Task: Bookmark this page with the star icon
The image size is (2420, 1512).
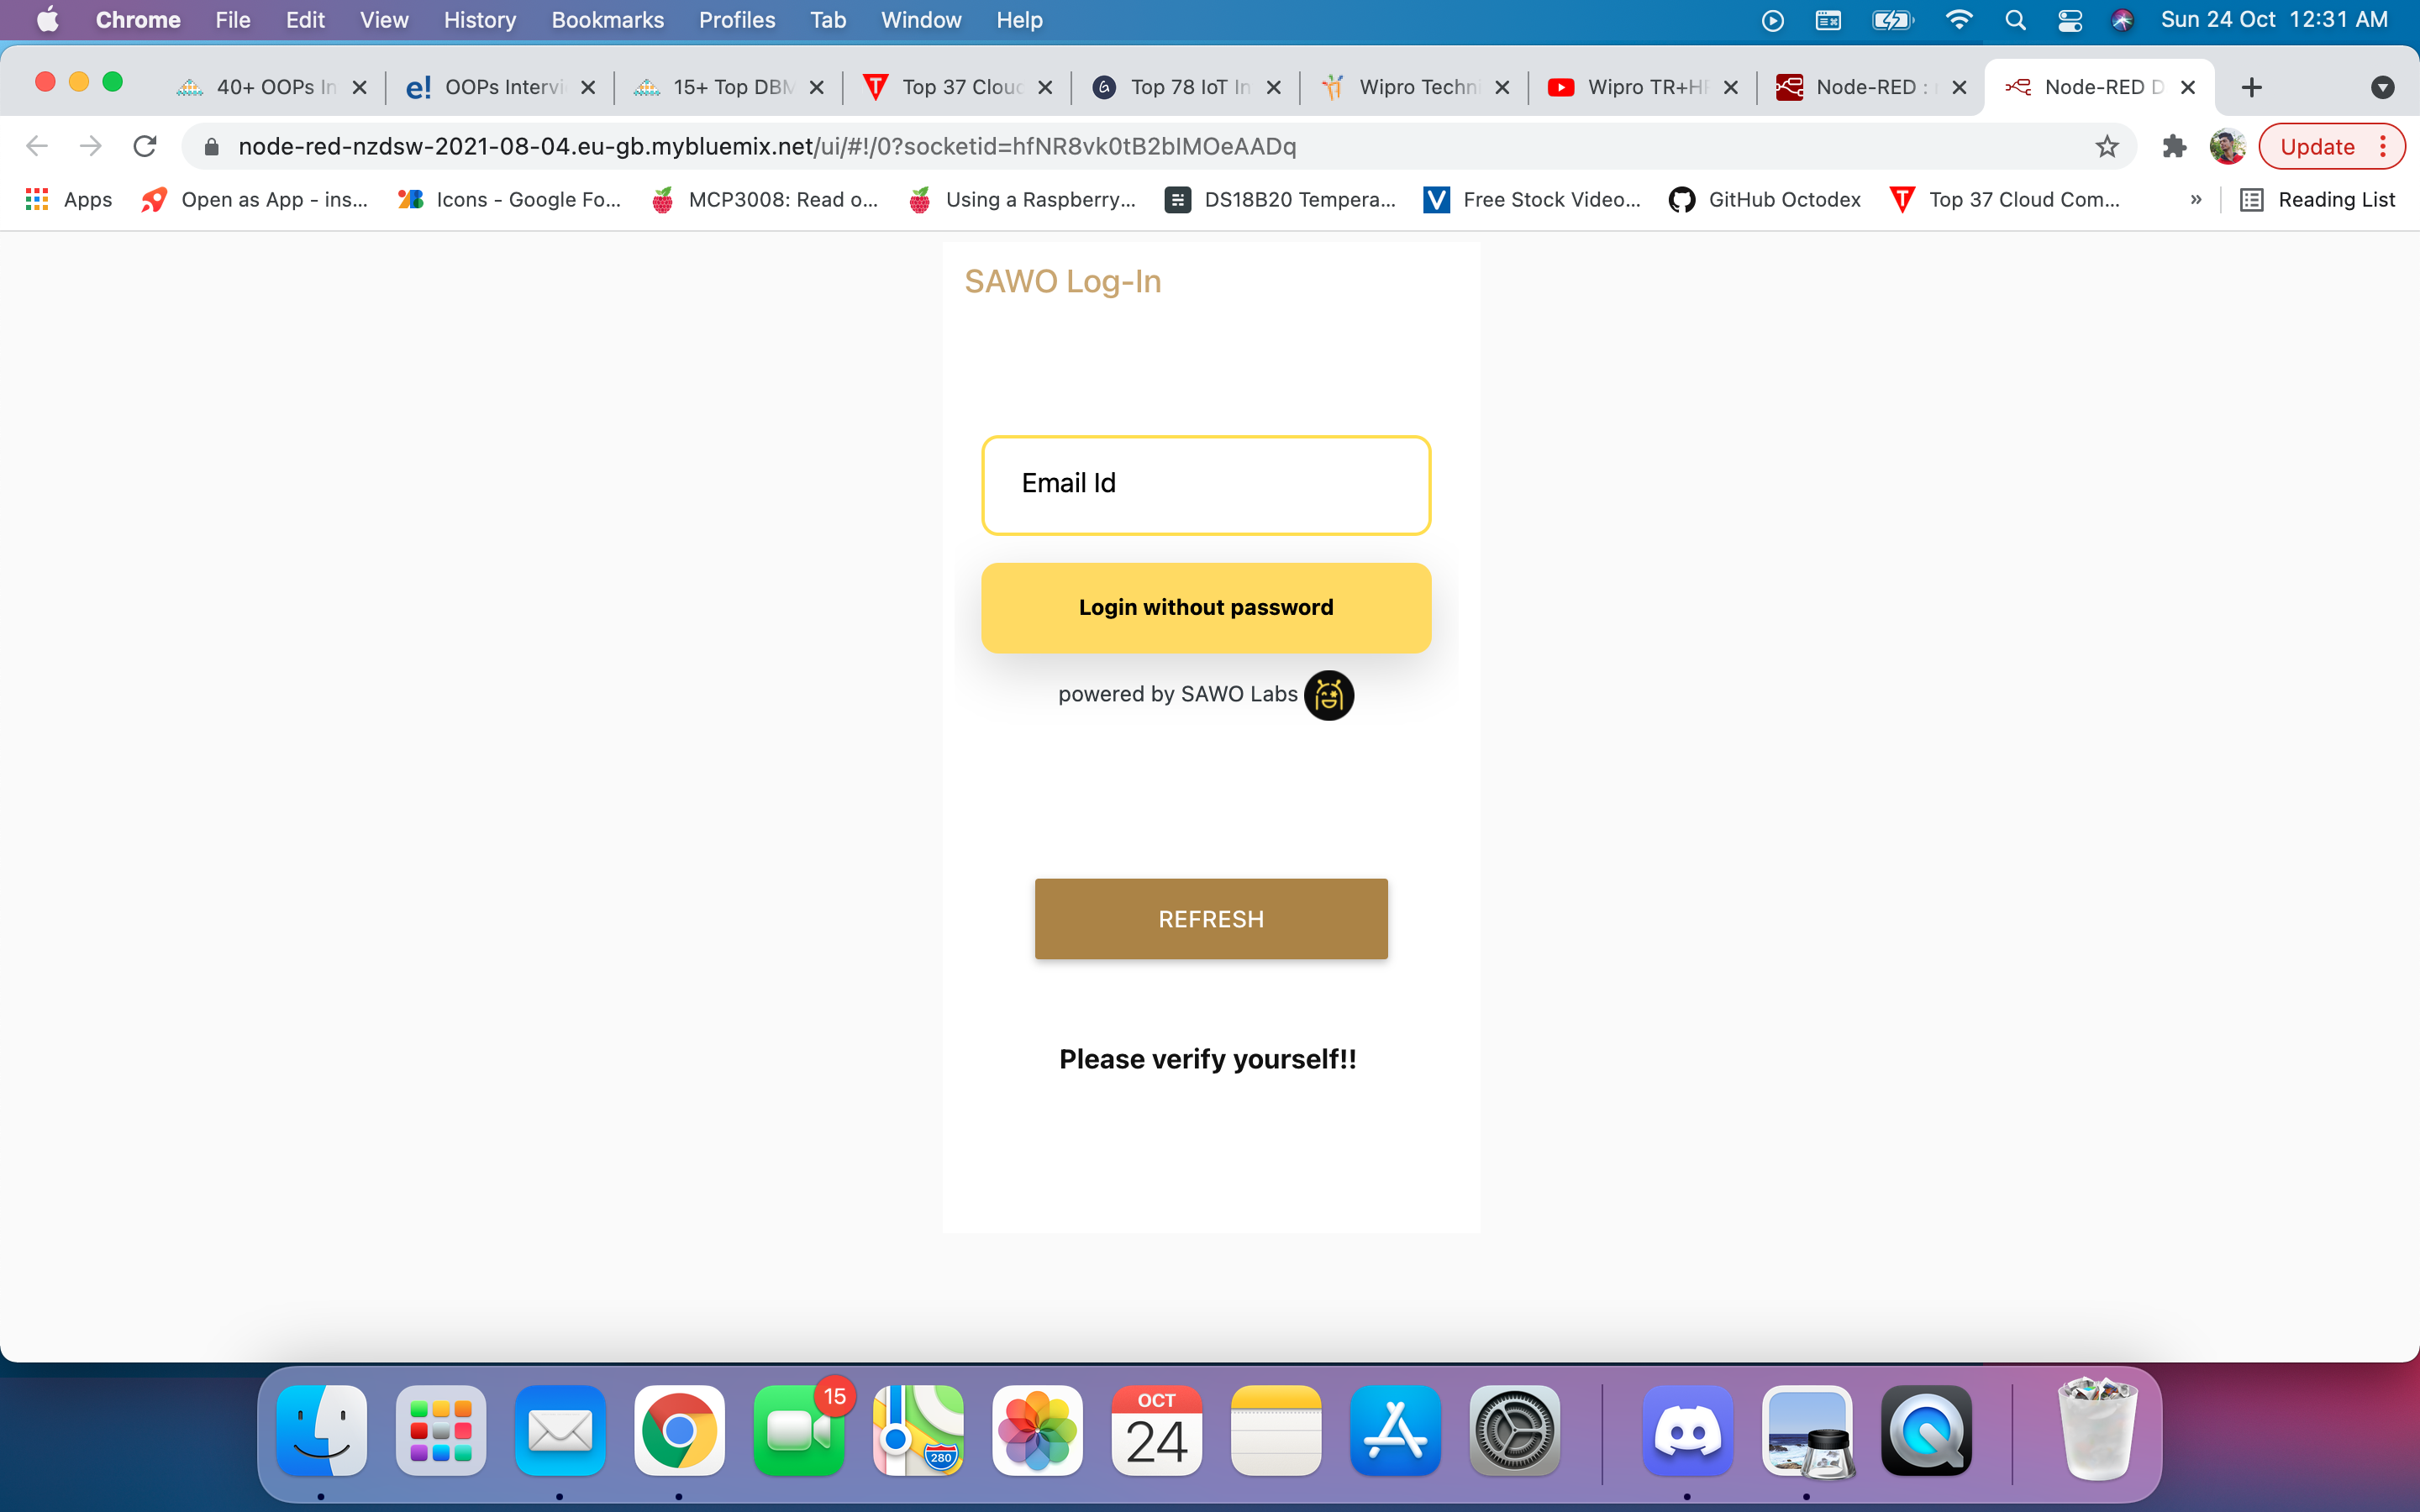Action: pos(2106,147)
